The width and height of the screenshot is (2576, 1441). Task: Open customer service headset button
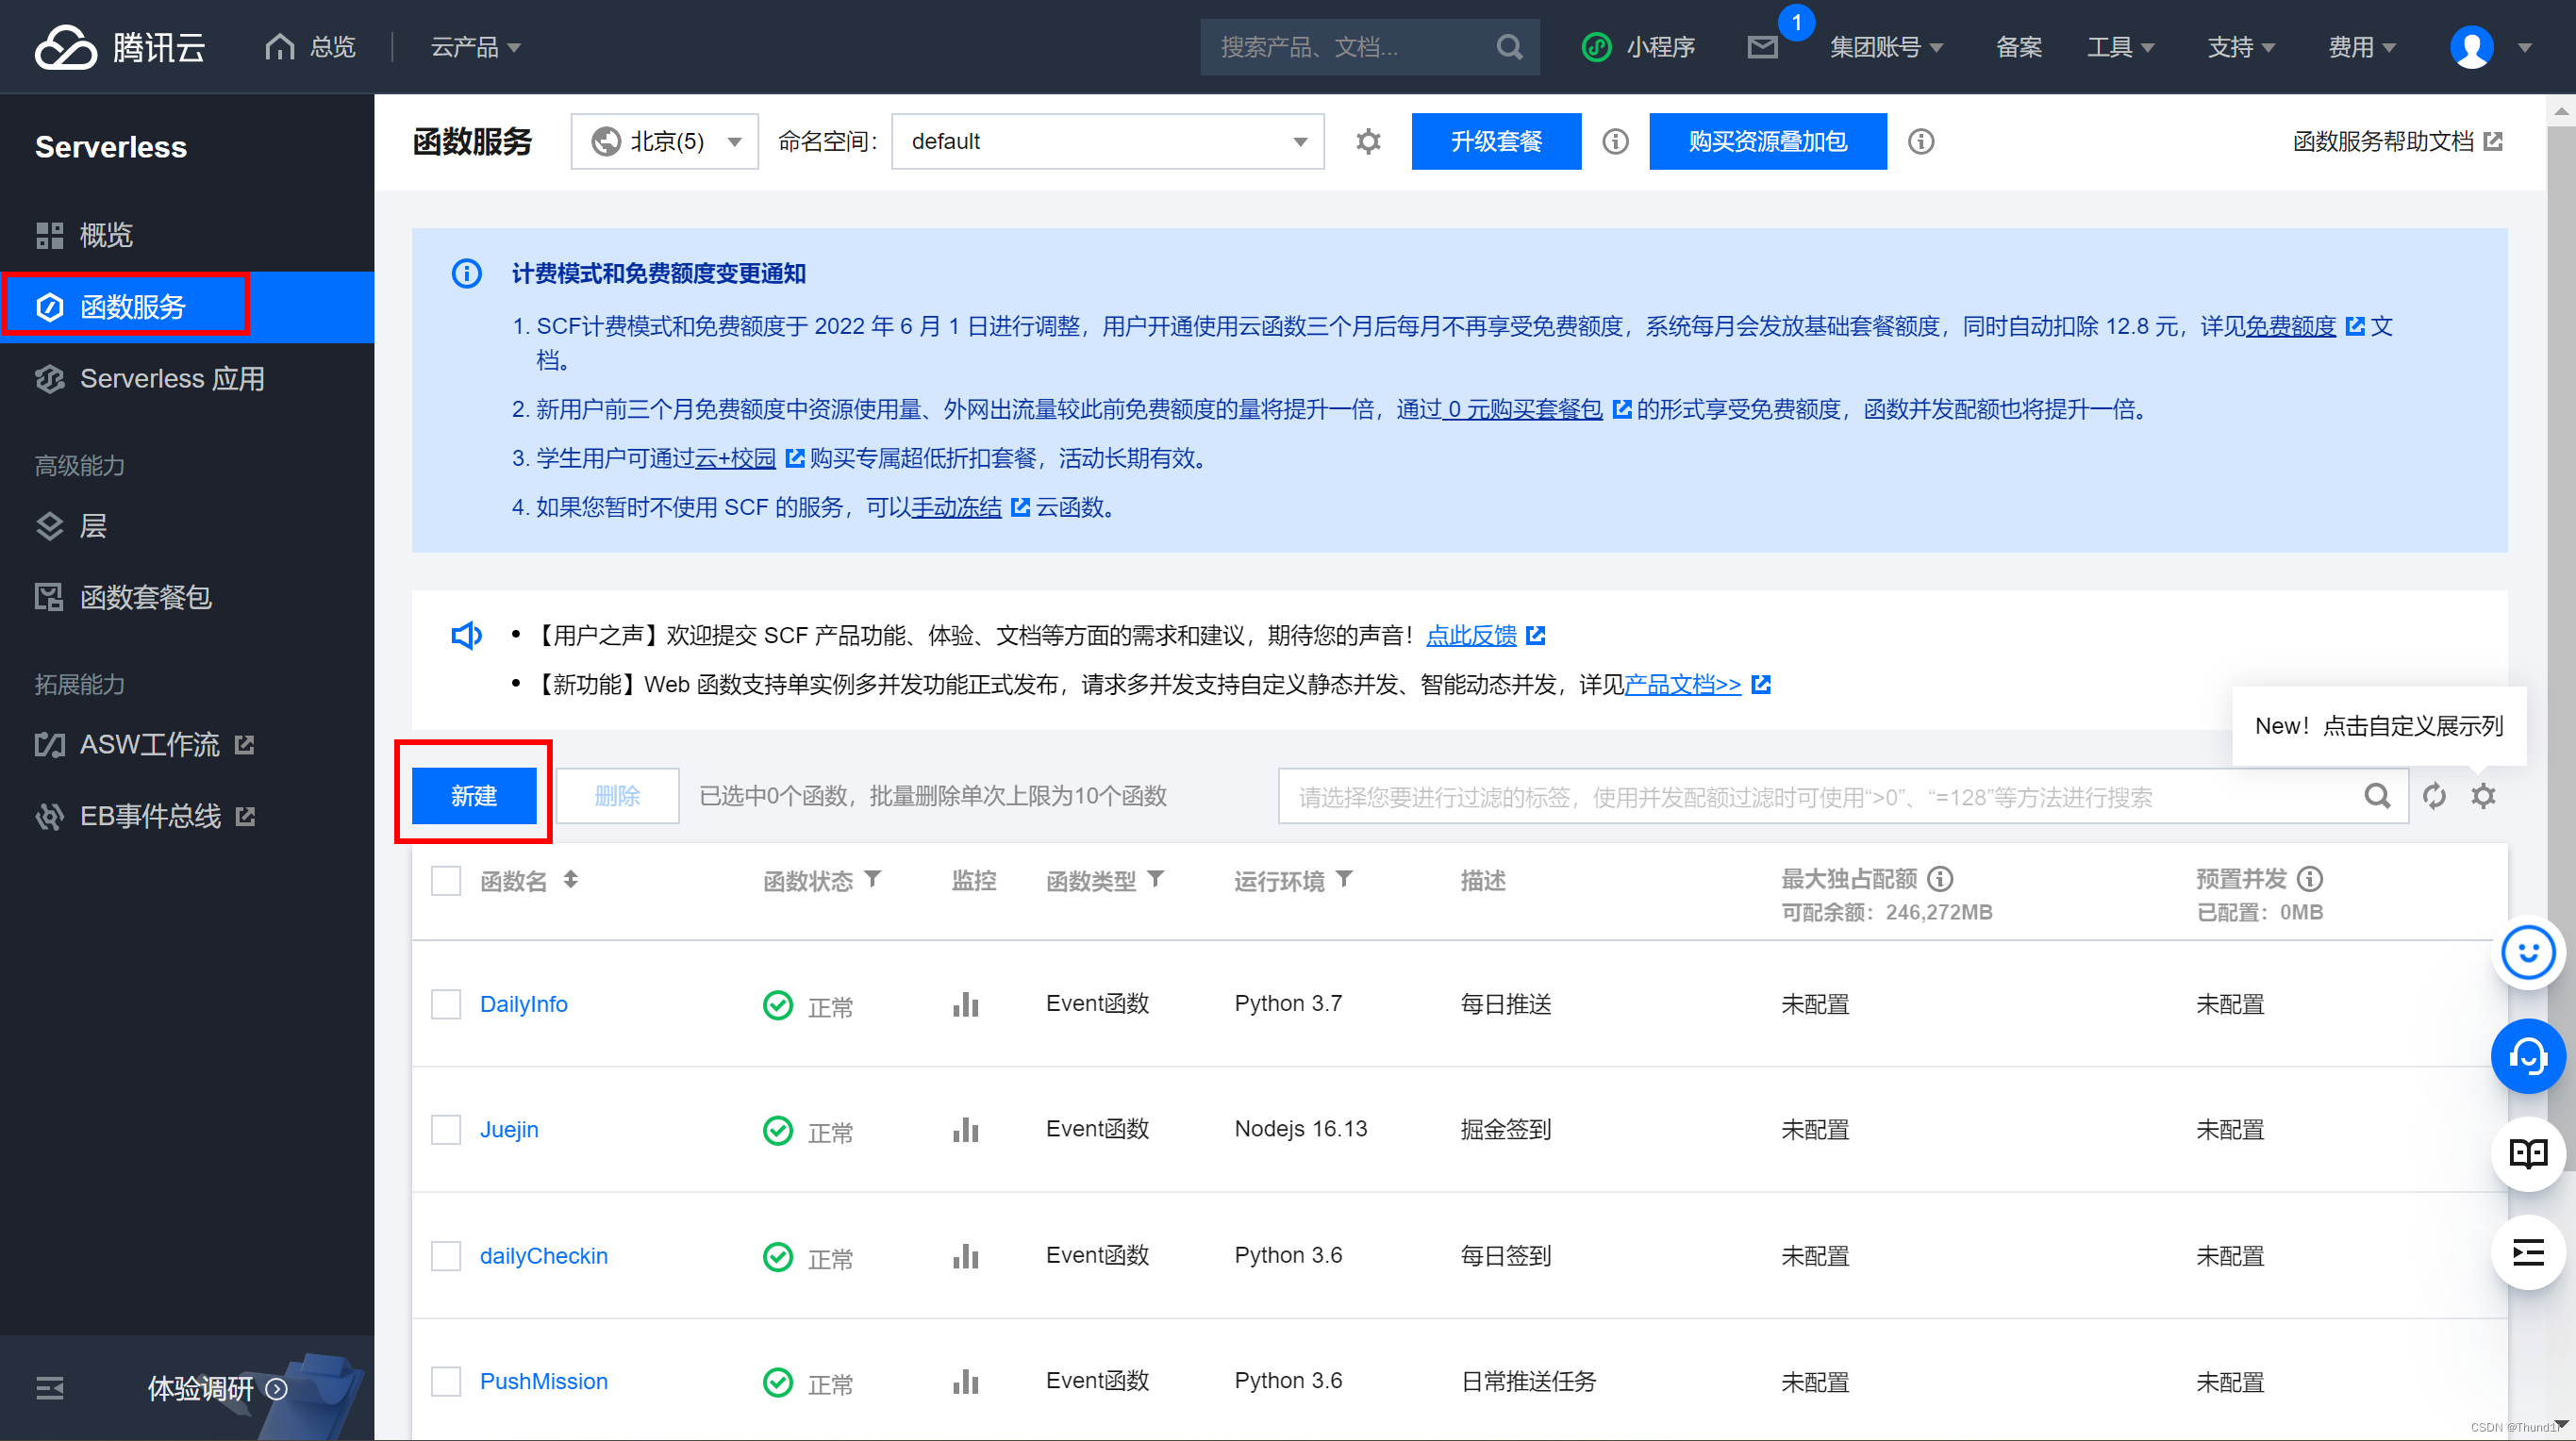click(2527, 1055)
